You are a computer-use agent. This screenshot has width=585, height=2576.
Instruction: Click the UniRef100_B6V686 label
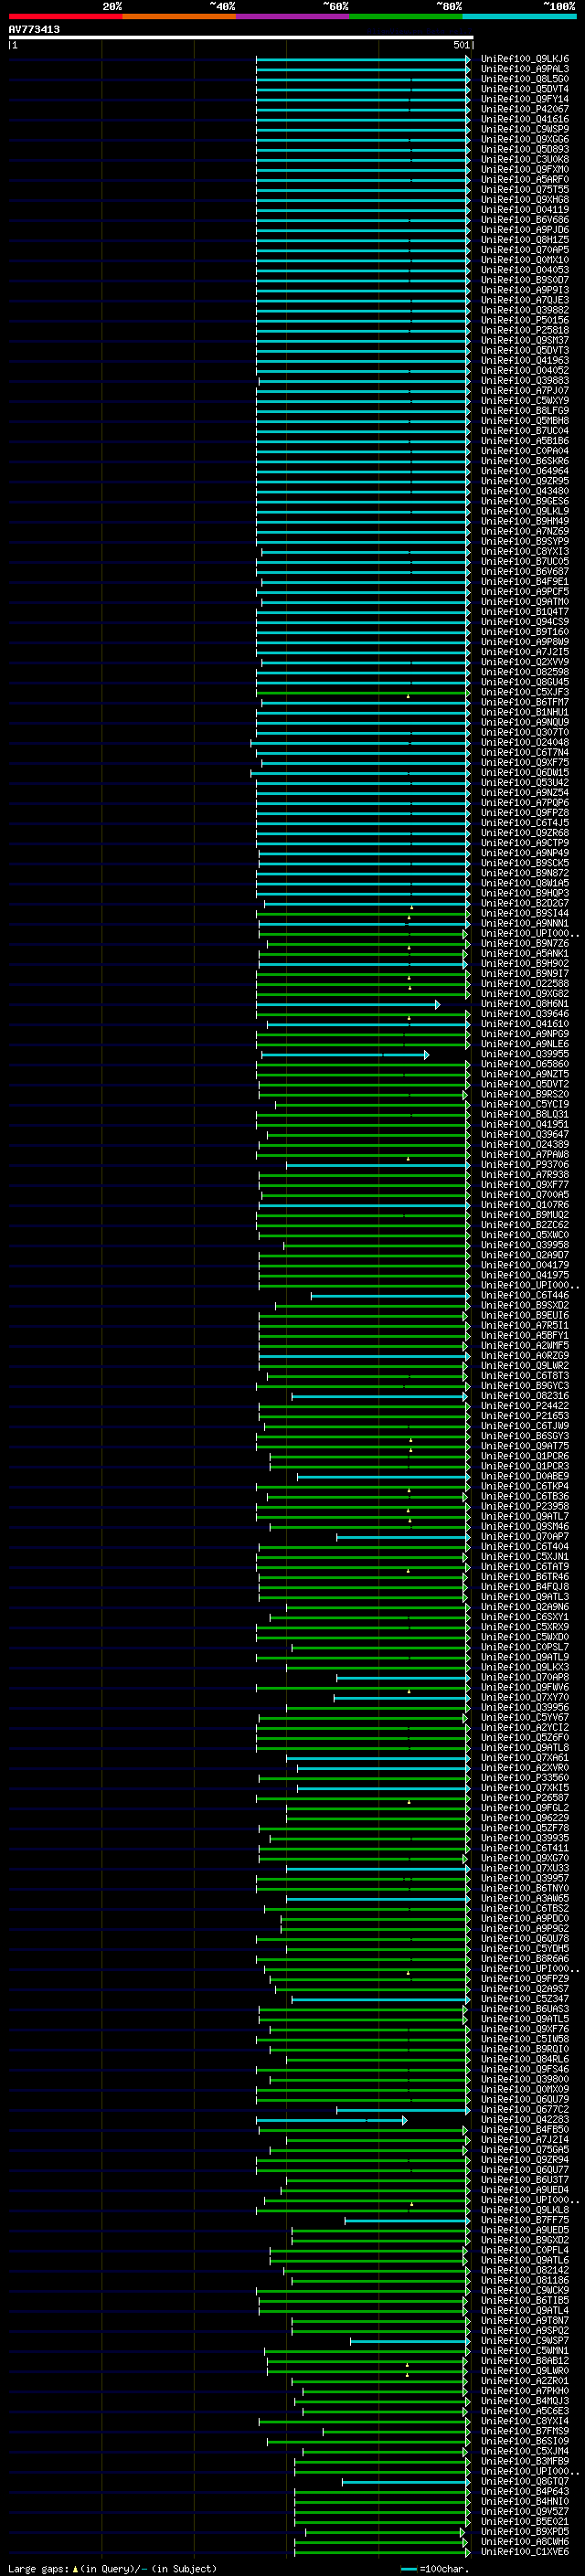click(x=525, y=220)
